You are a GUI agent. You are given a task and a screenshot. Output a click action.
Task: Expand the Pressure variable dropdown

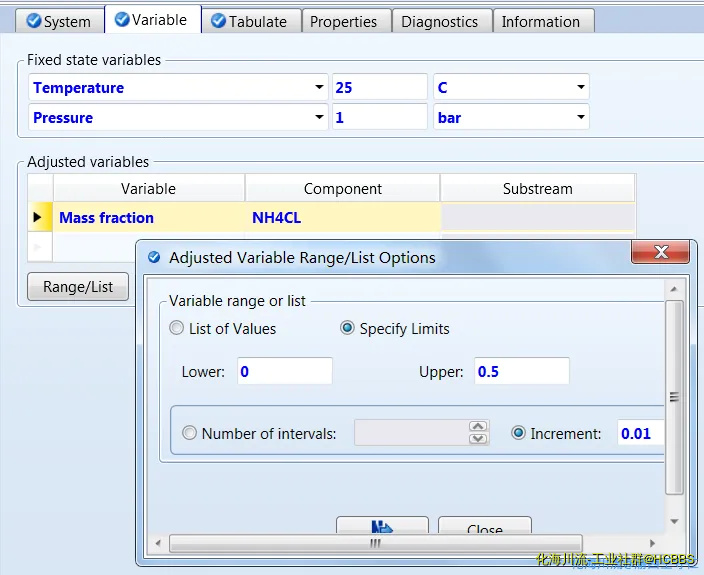pyautogui.click(x=319, y=118)
